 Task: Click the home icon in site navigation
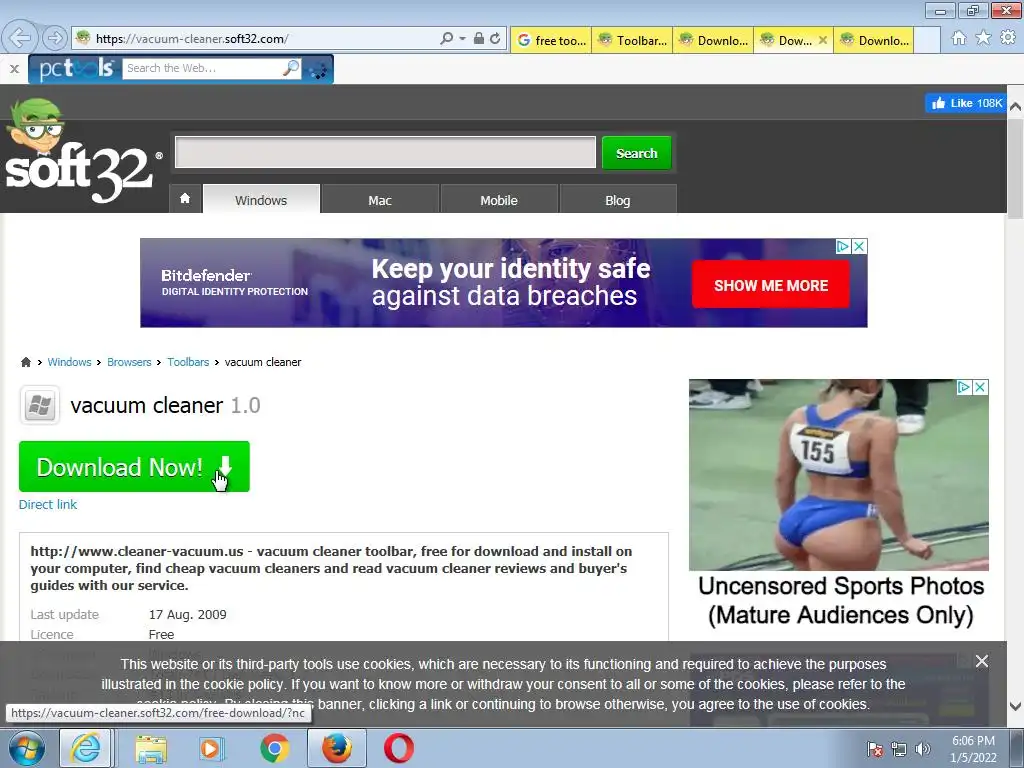pyautogui.click(x=185, y=199)
